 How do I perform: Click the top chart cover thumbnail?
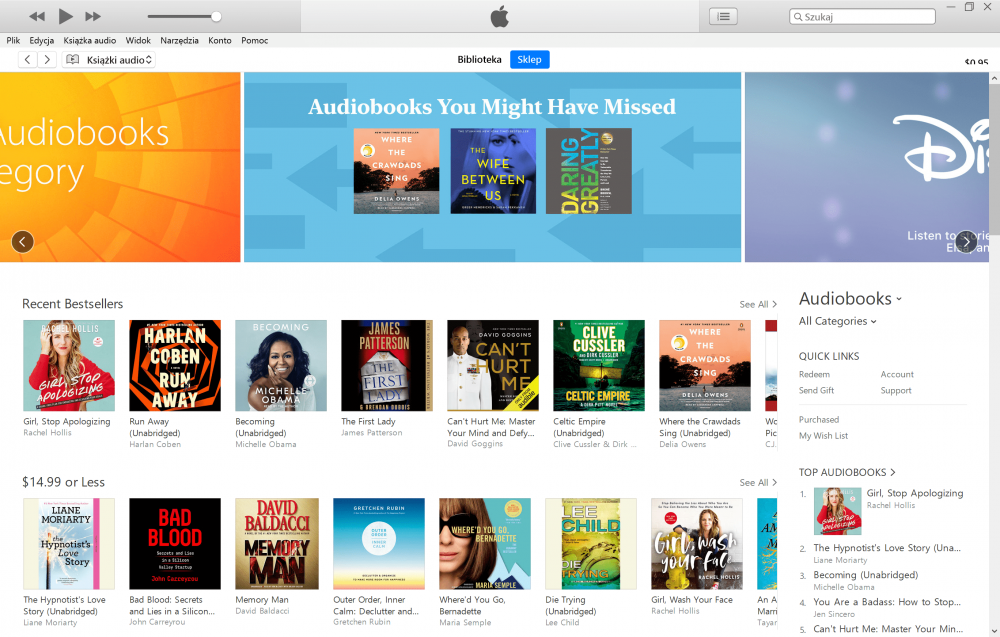click(837, 511)
